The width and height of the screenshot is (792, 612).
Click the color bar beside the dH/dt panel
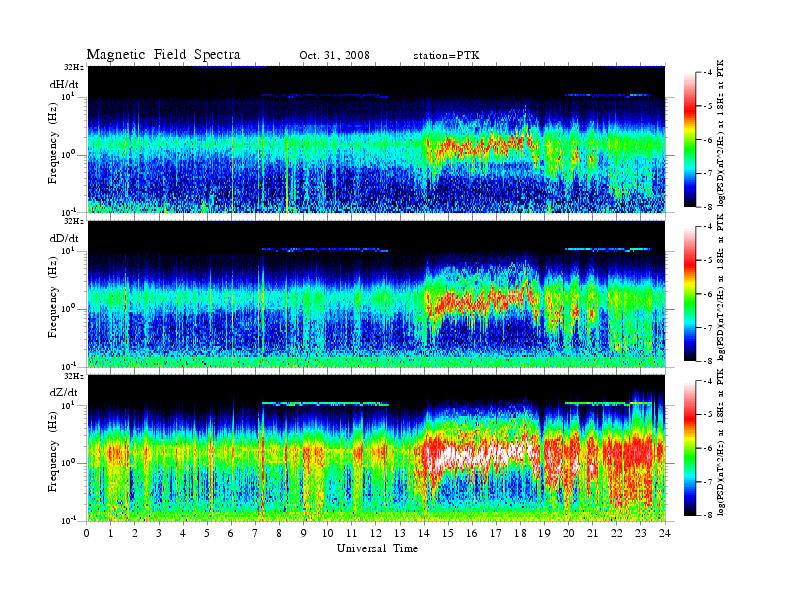689,139
